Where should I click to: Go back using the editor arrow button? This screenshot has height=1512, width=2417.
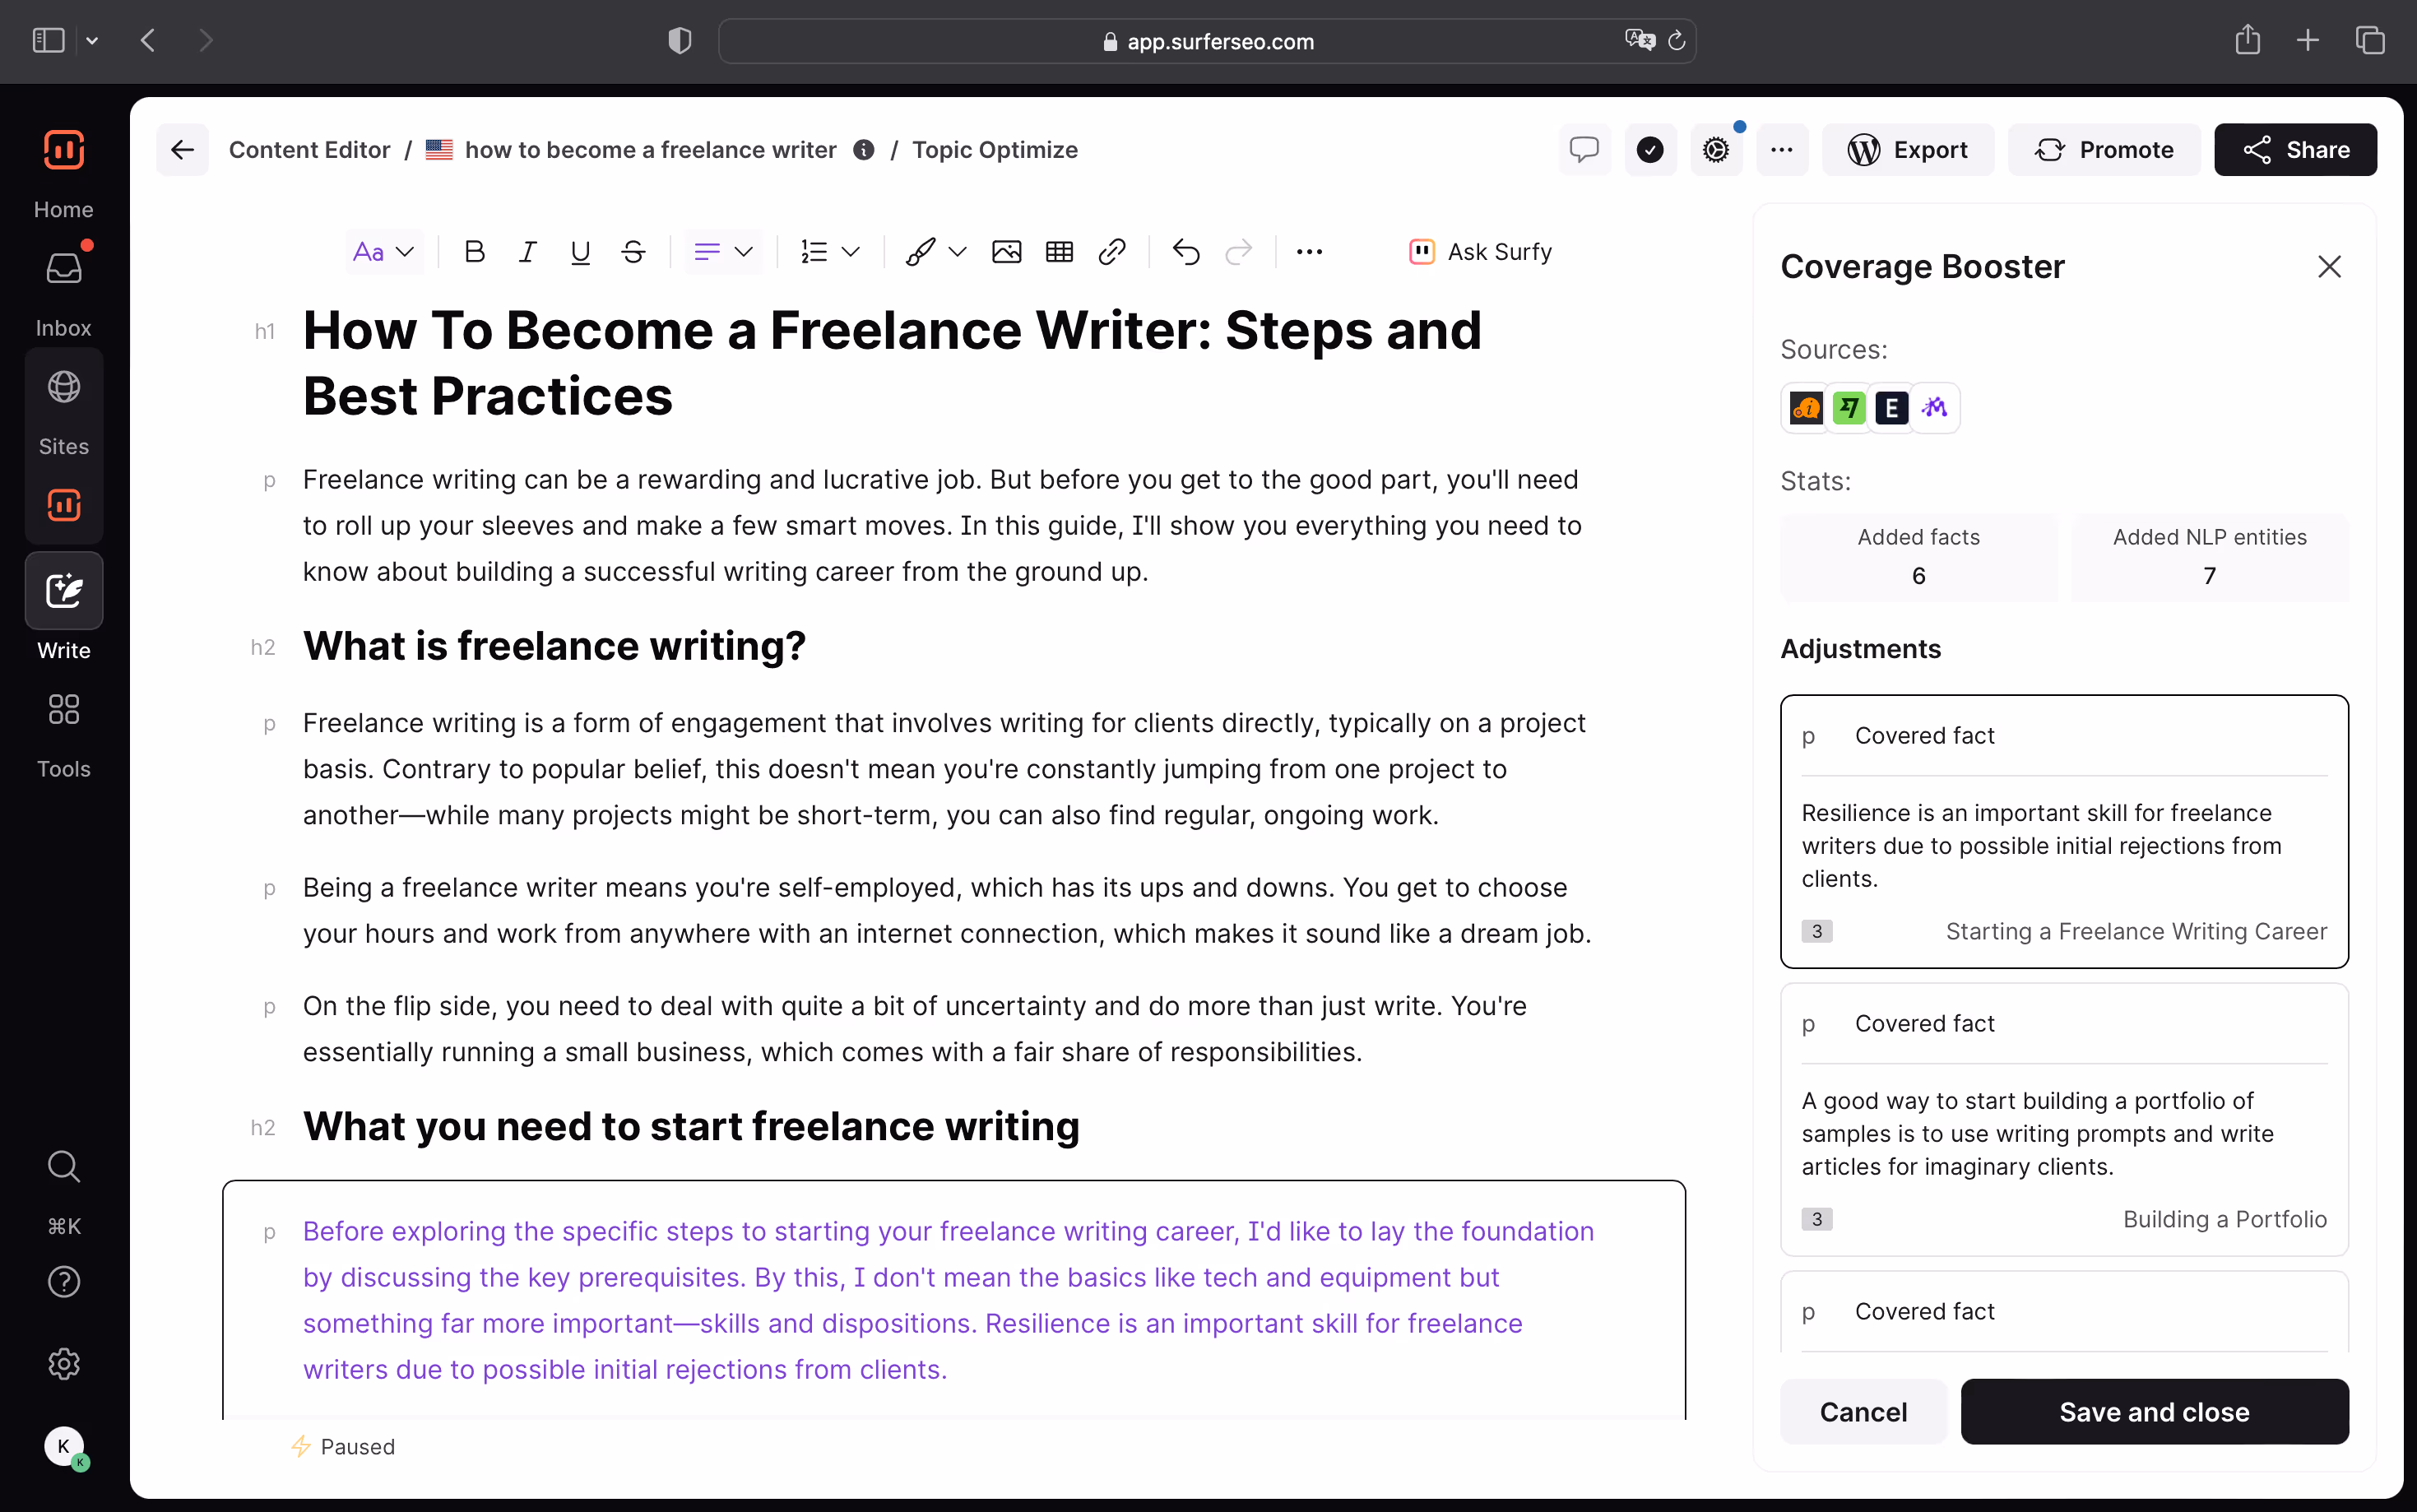(x=182, y=150)
